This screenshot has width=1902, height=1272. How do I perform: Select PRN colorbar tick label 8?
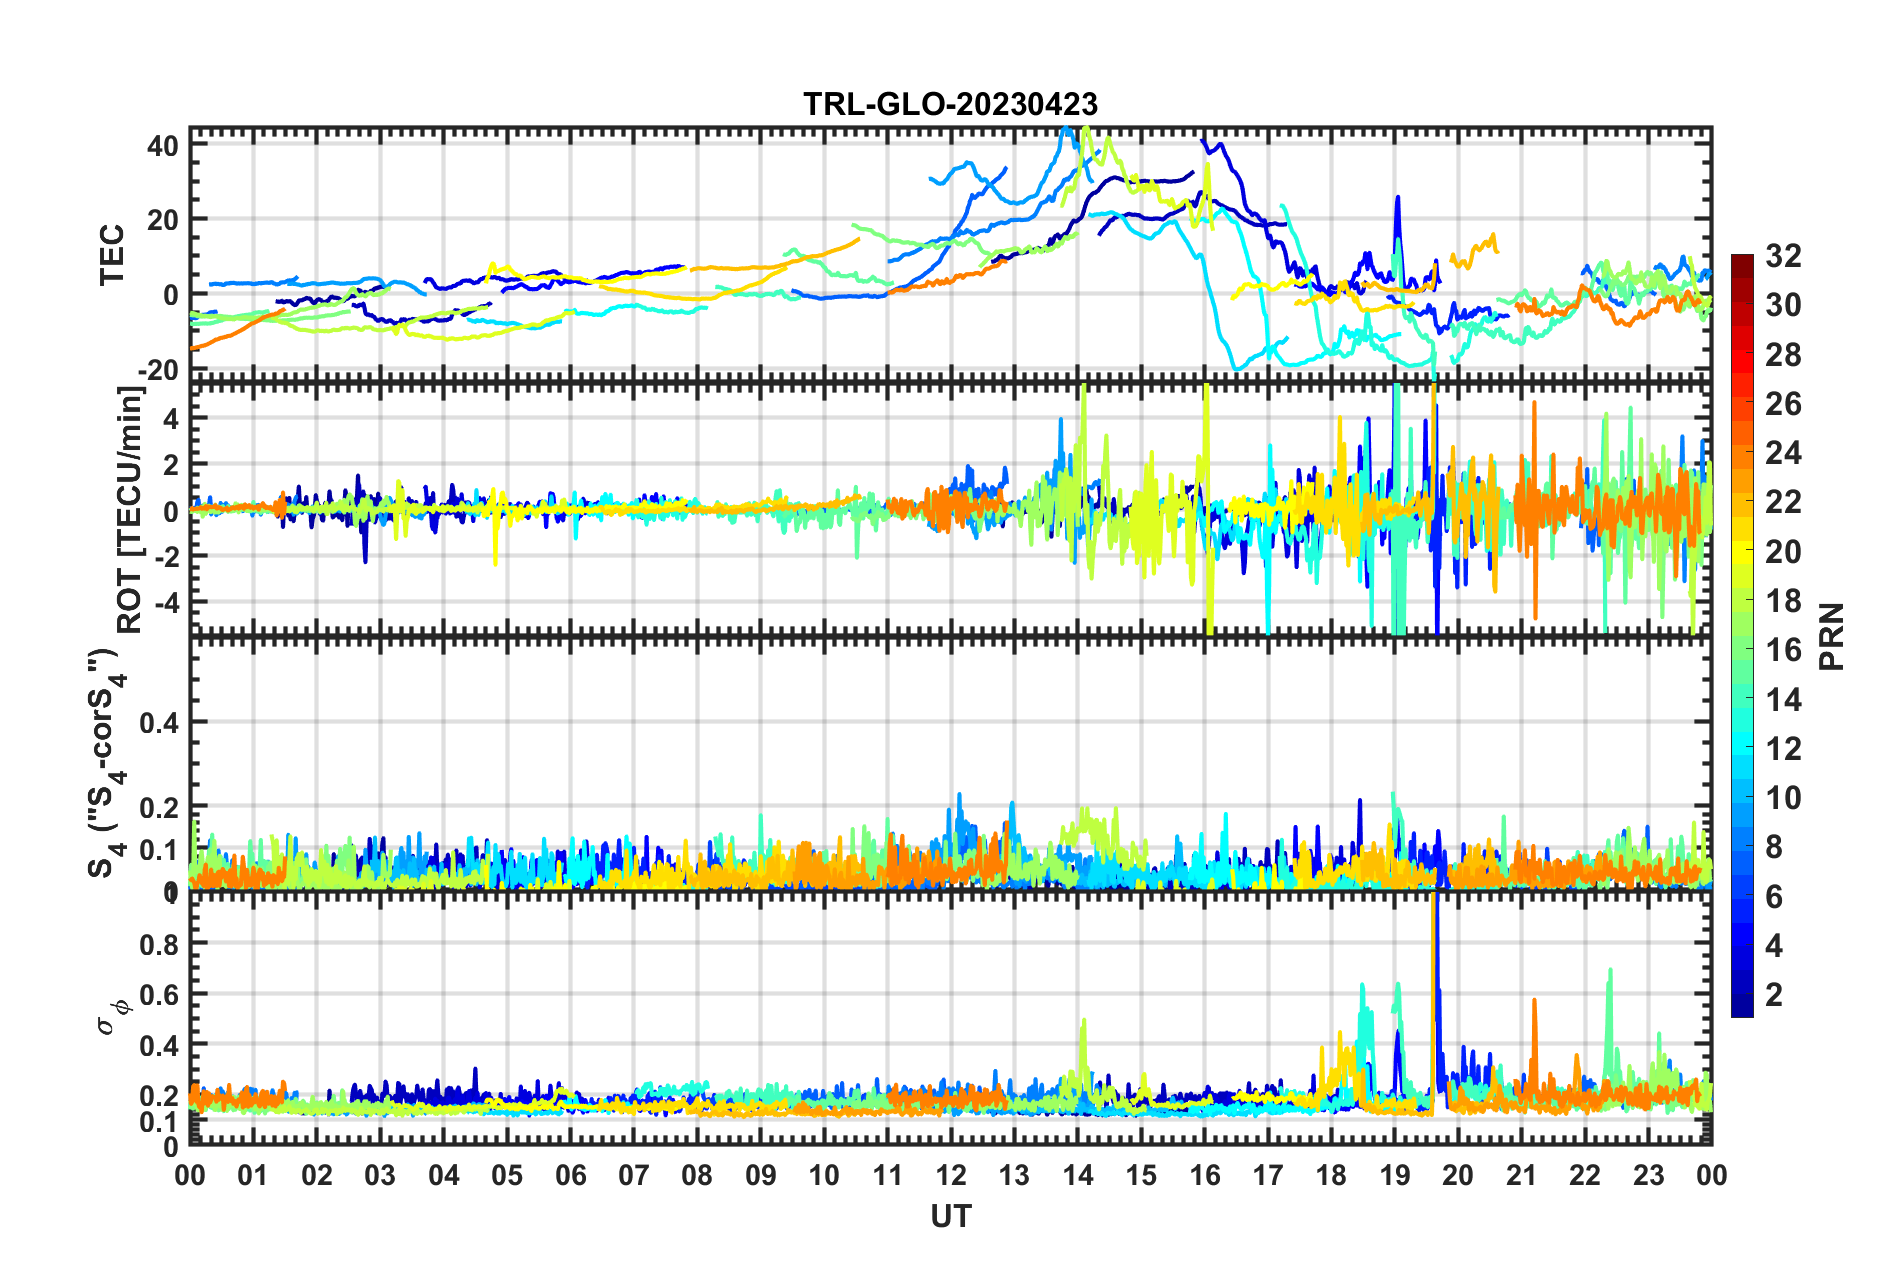point(1774,847)
